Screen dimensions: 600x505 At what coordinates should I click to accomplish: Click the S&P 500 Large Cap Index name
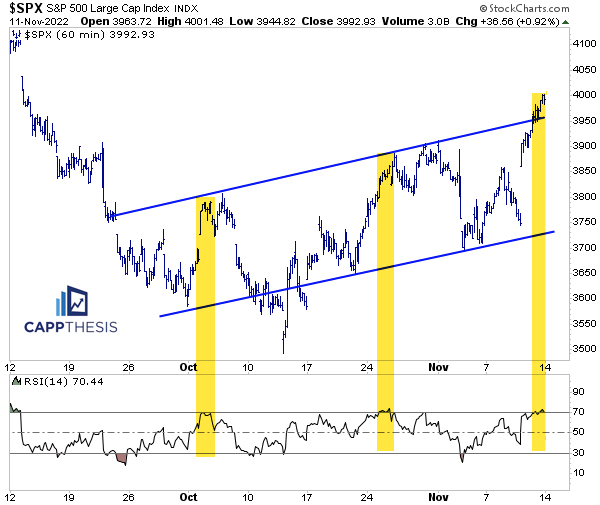pos(108,8)
